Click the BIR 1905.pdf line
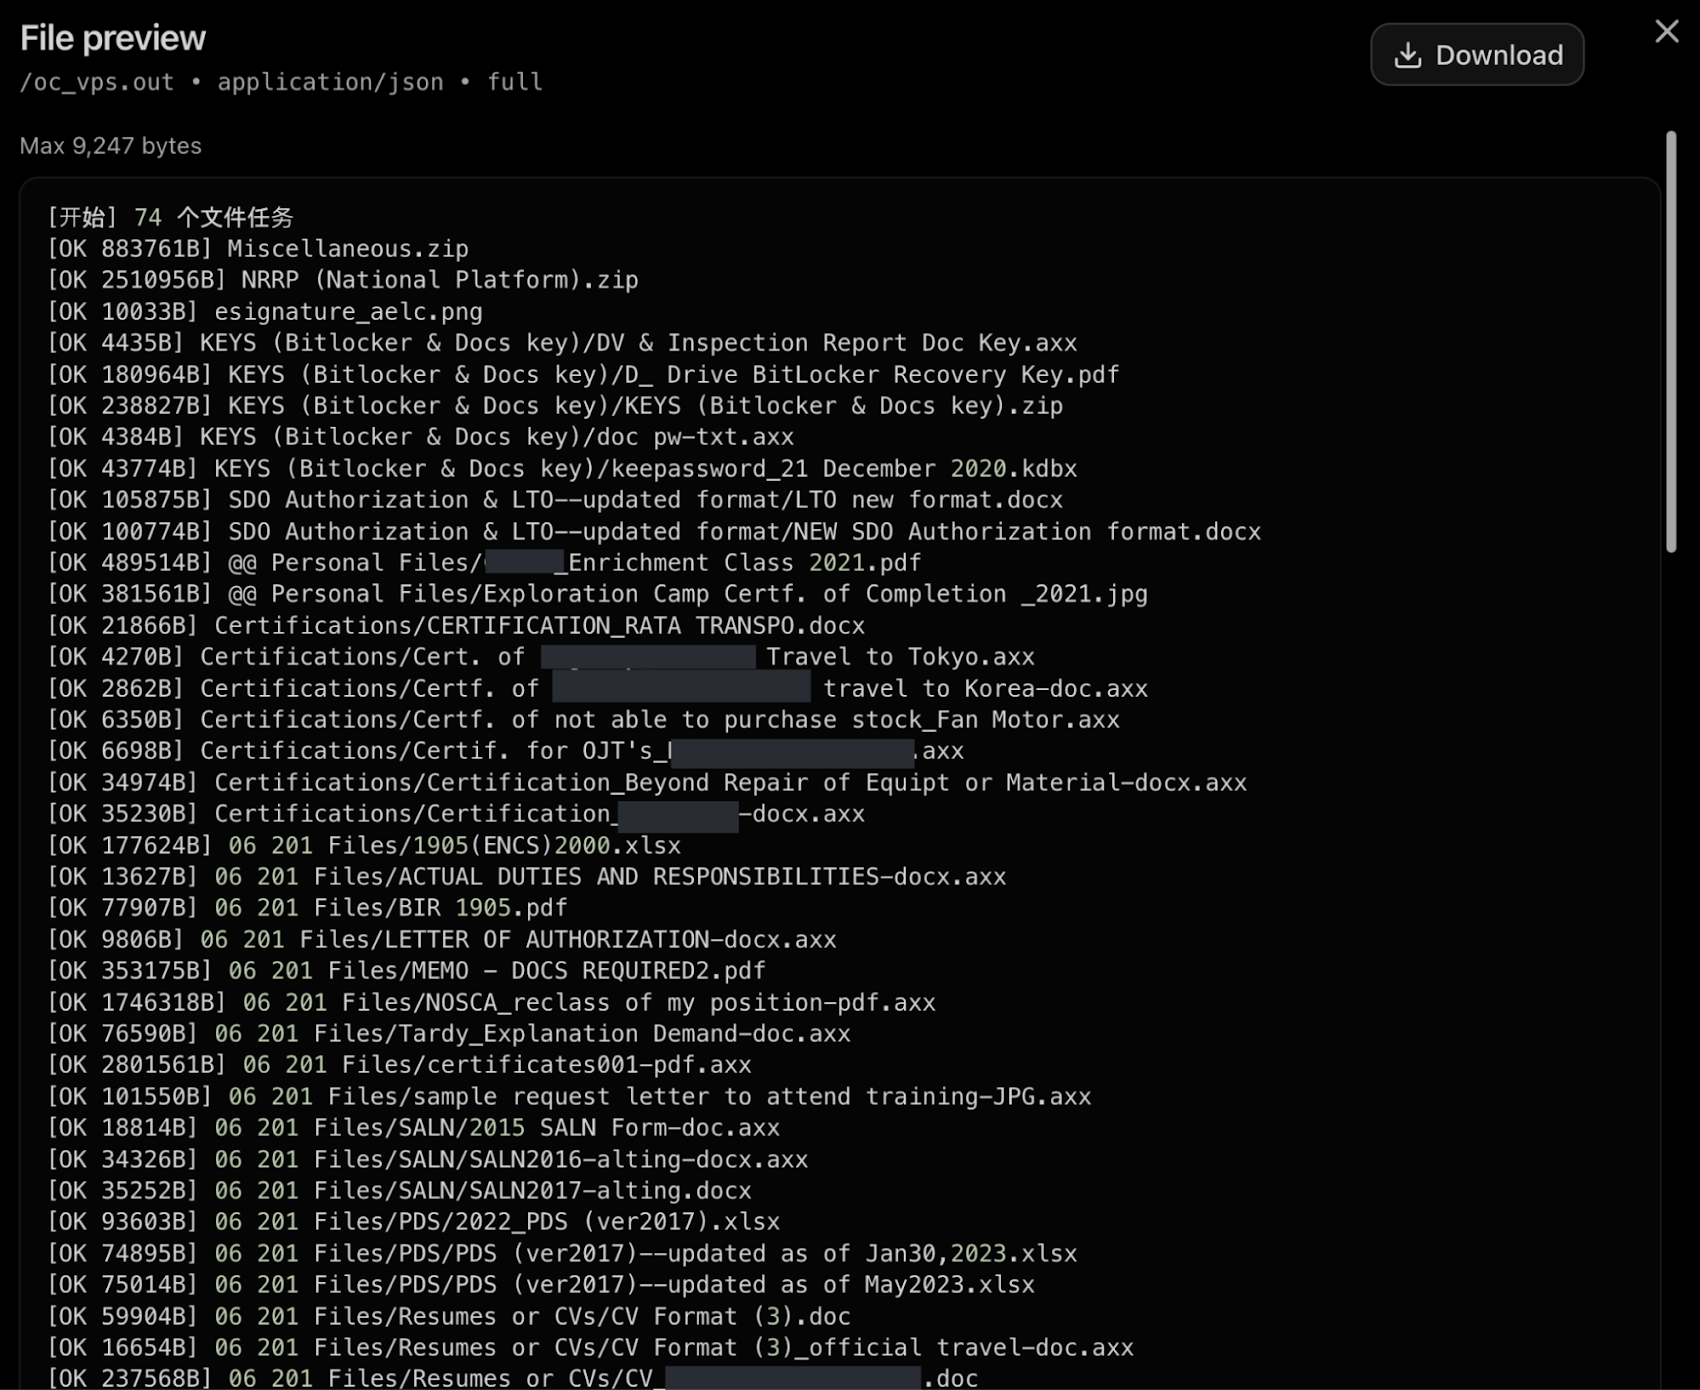Screen dimensions: 1700x1390 pyautogui.click(x=307, y=908)
